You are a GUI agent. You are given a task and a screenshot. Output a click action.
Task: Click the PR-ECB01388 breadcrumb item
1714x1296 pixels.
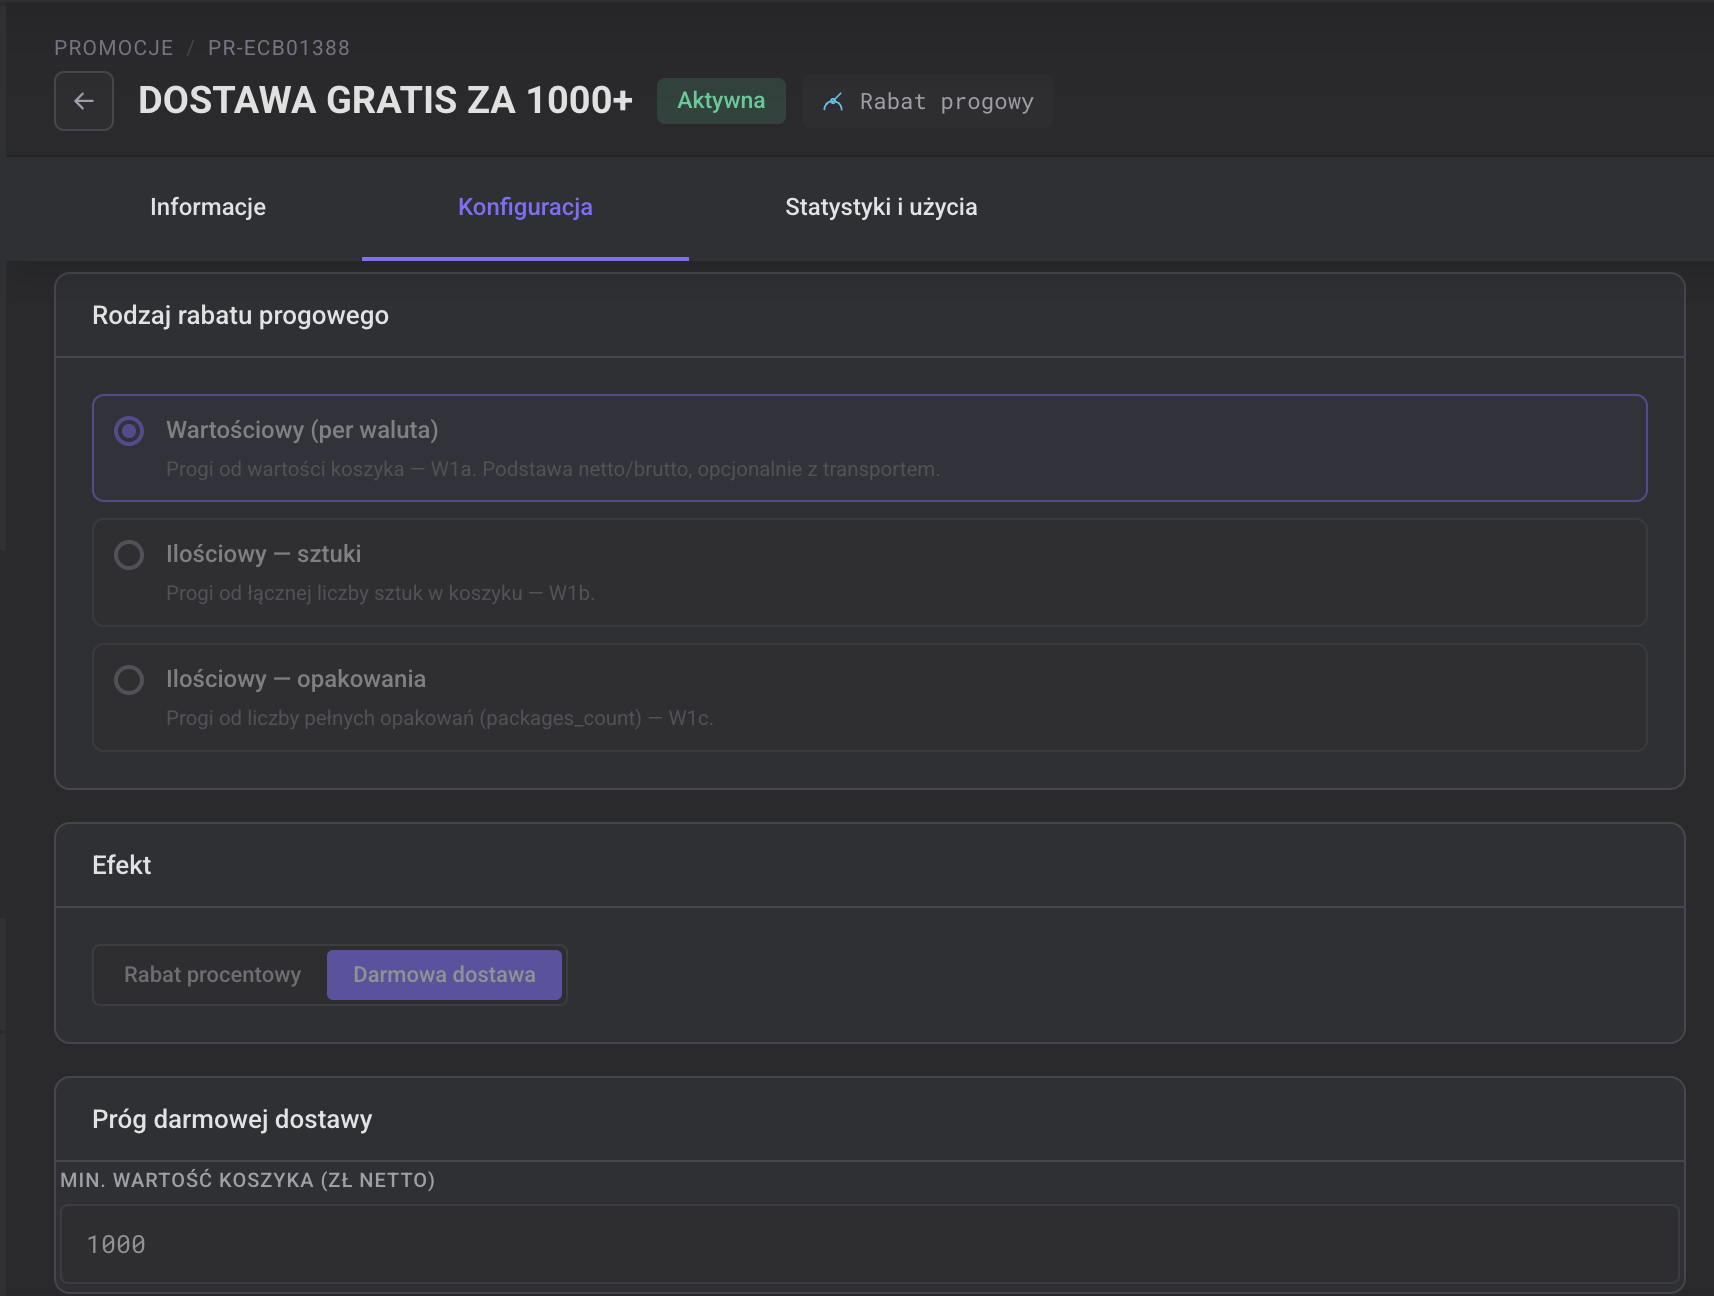(279, 48)
